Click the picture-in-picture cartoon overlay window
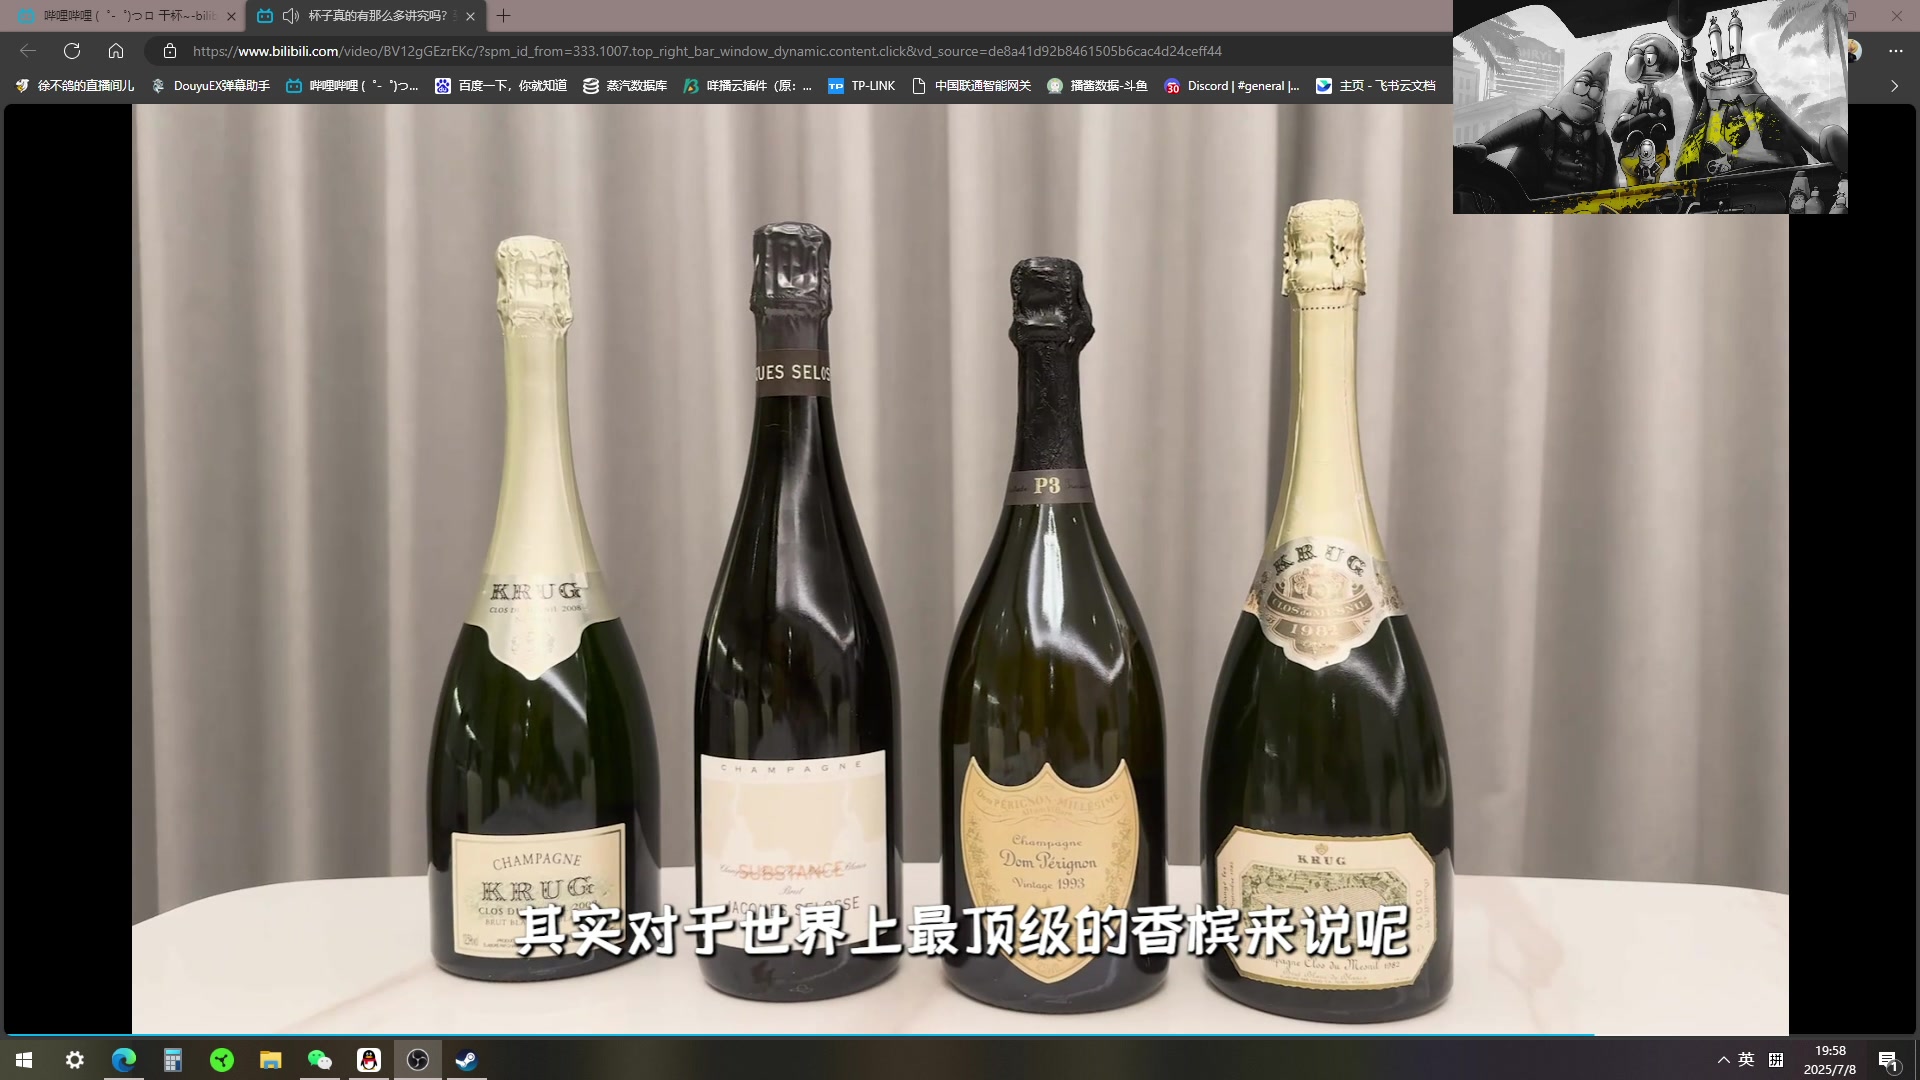The image size is (1920, 1080). pyautogui.click(x=1650, y=107)
